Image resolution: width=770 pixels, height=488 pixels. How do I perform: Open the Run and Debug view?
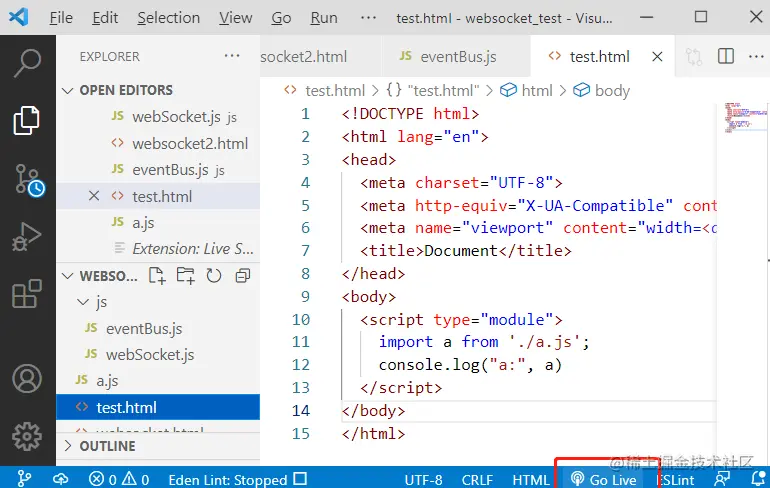pyautogui.click(x=27, y=237)
